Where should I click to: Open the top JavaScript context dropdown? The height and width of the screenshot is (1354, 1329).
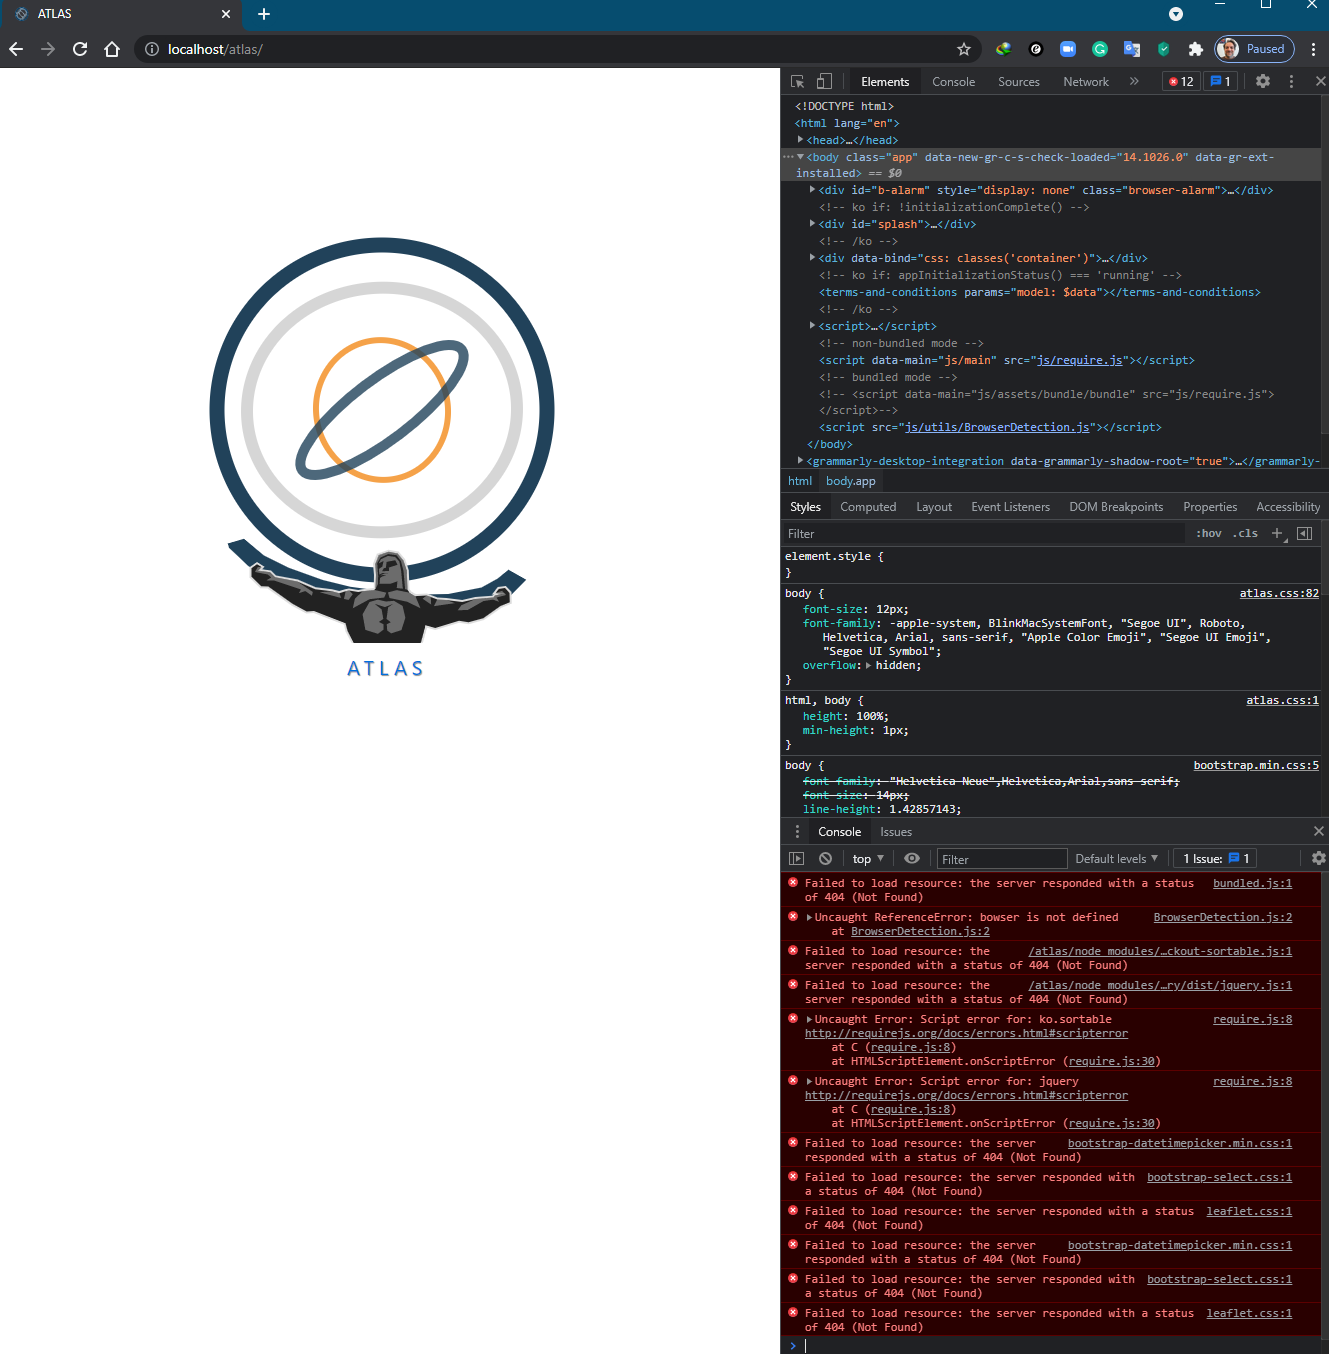(868, 859)
